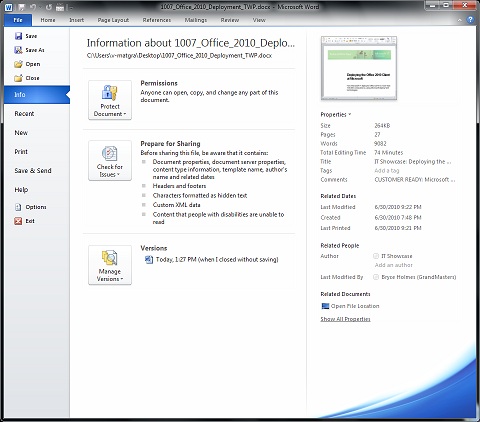Image resolution: width=480 pixels, height=422 pixels.
Task: Click the Last Modified date value
Action: tap(398, 207)
